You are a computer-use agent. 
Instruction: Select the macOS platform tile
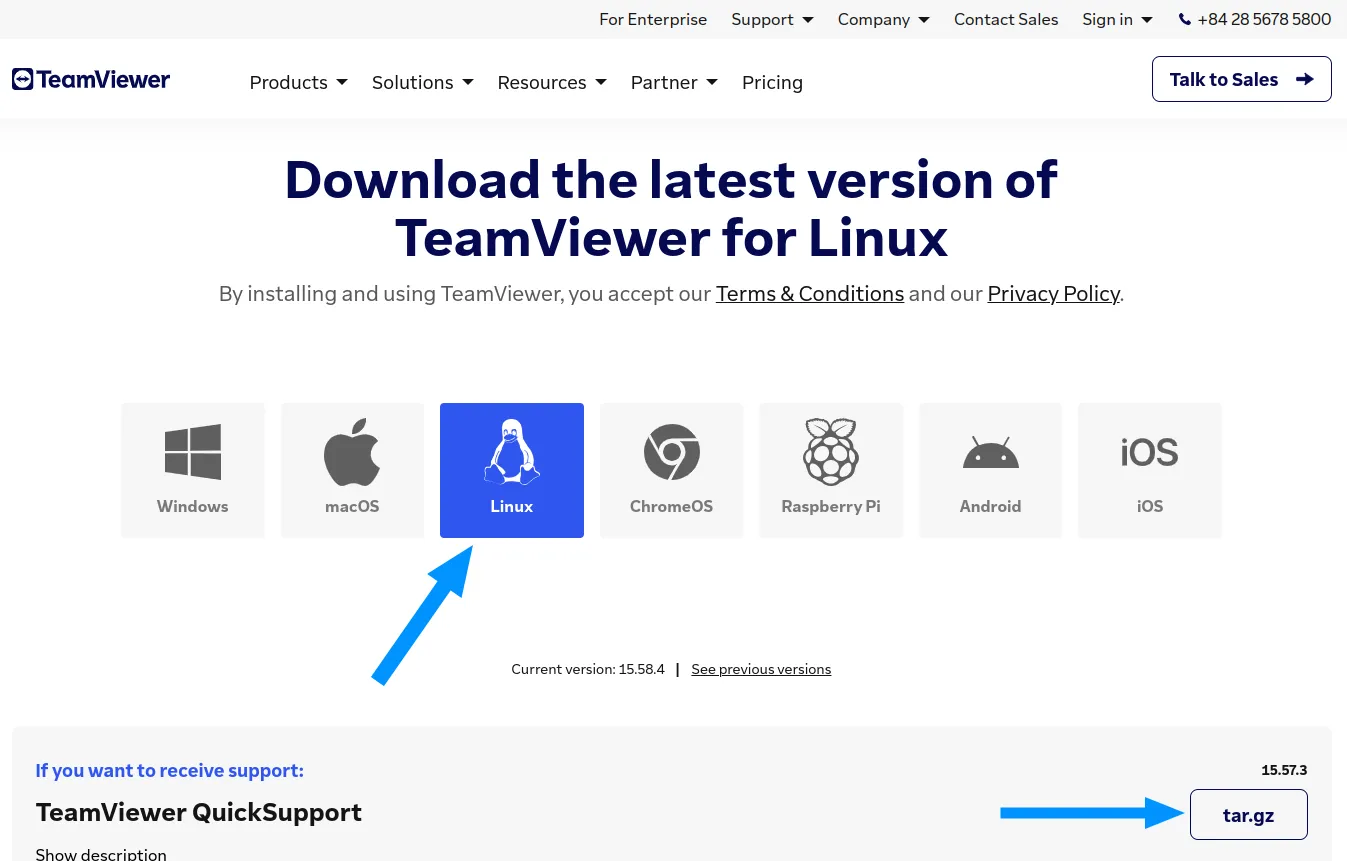tap(352, 470)
